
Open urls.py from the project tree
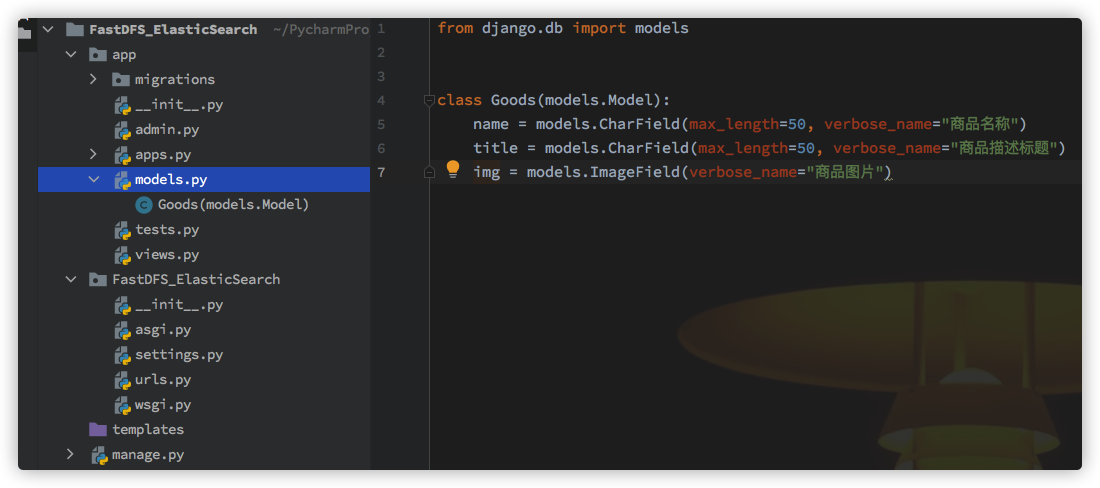pyautogui.click(x=162, y=380)
